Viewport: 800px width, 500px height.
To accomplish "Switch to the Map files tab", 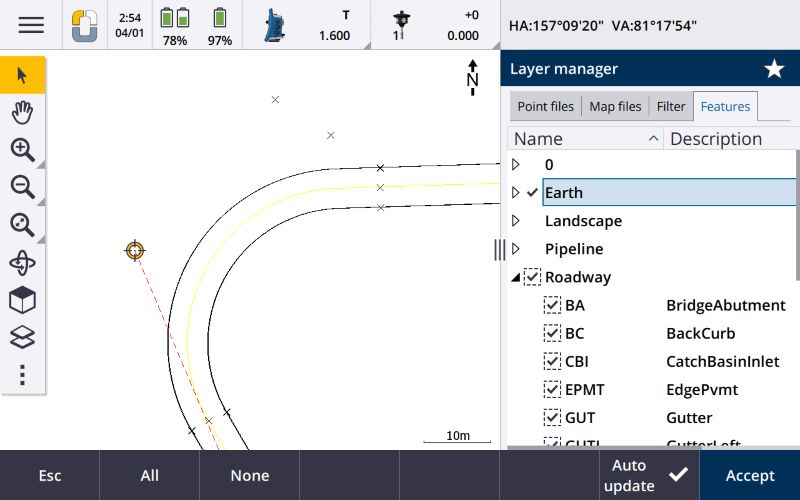I will (x=615, y=107).
